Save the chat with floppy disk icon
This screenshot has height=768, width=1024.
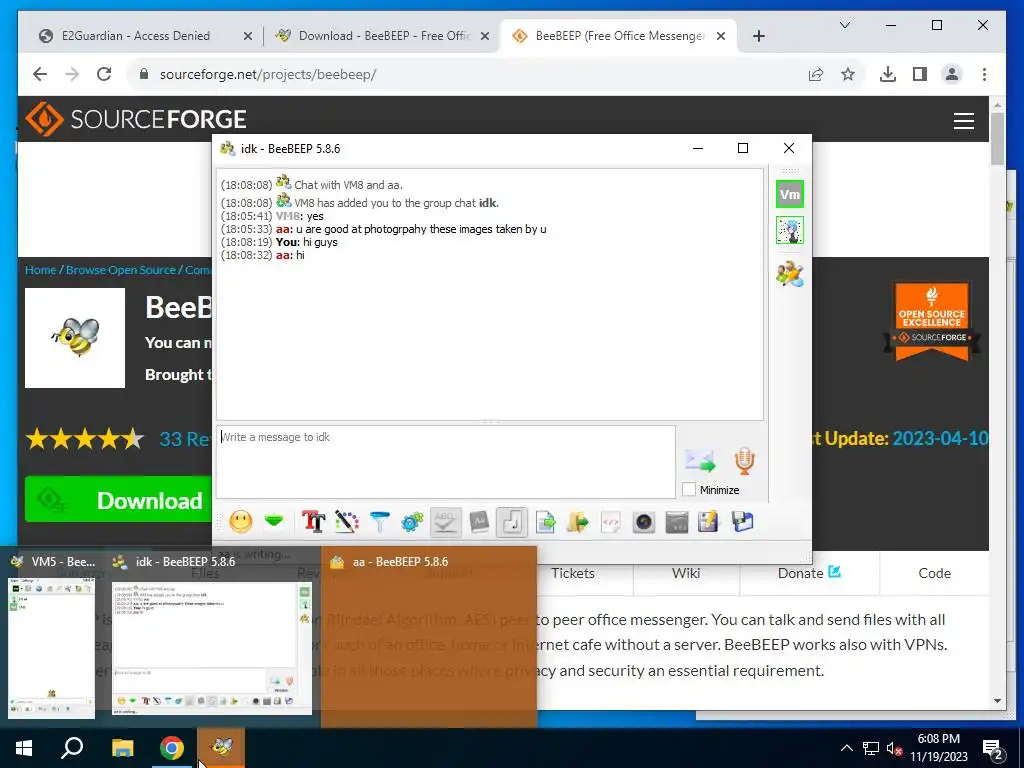pos(743,522)
